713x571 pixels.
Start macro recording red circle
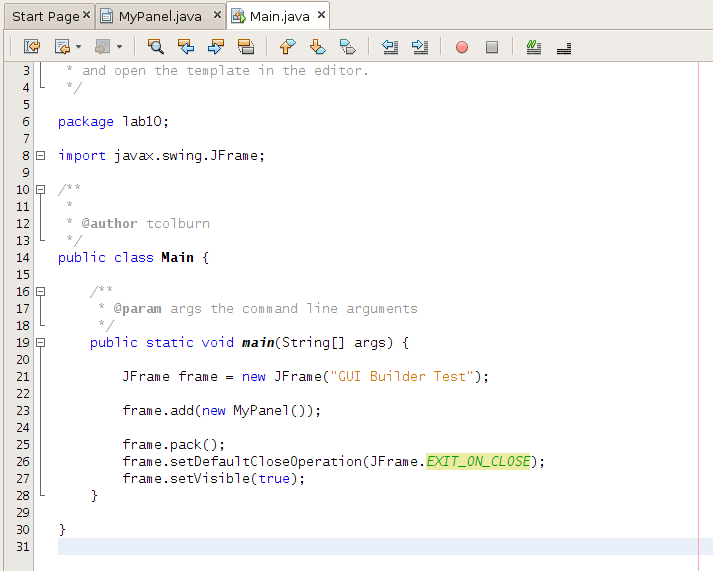tap(462, 47)
